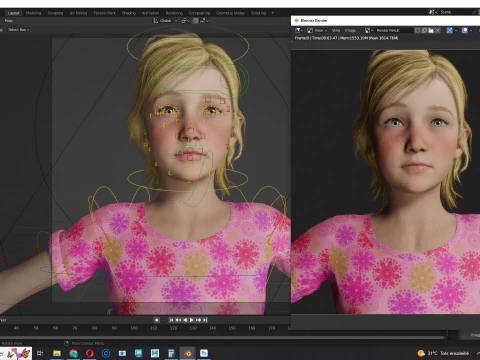Open the Texture Paint workspace tab
This screenshot has height=360, width=480.
(105, 13)
